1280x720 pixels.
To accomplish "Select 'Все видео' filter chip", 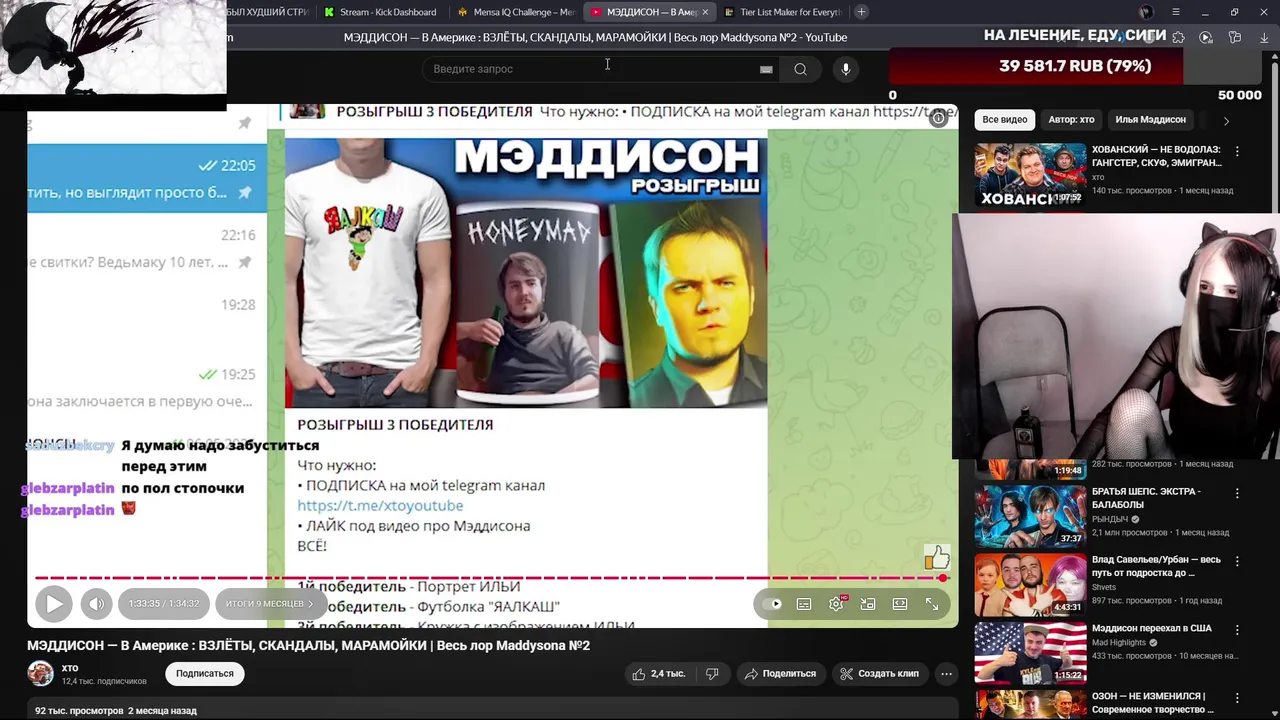I will (1005, 120).
